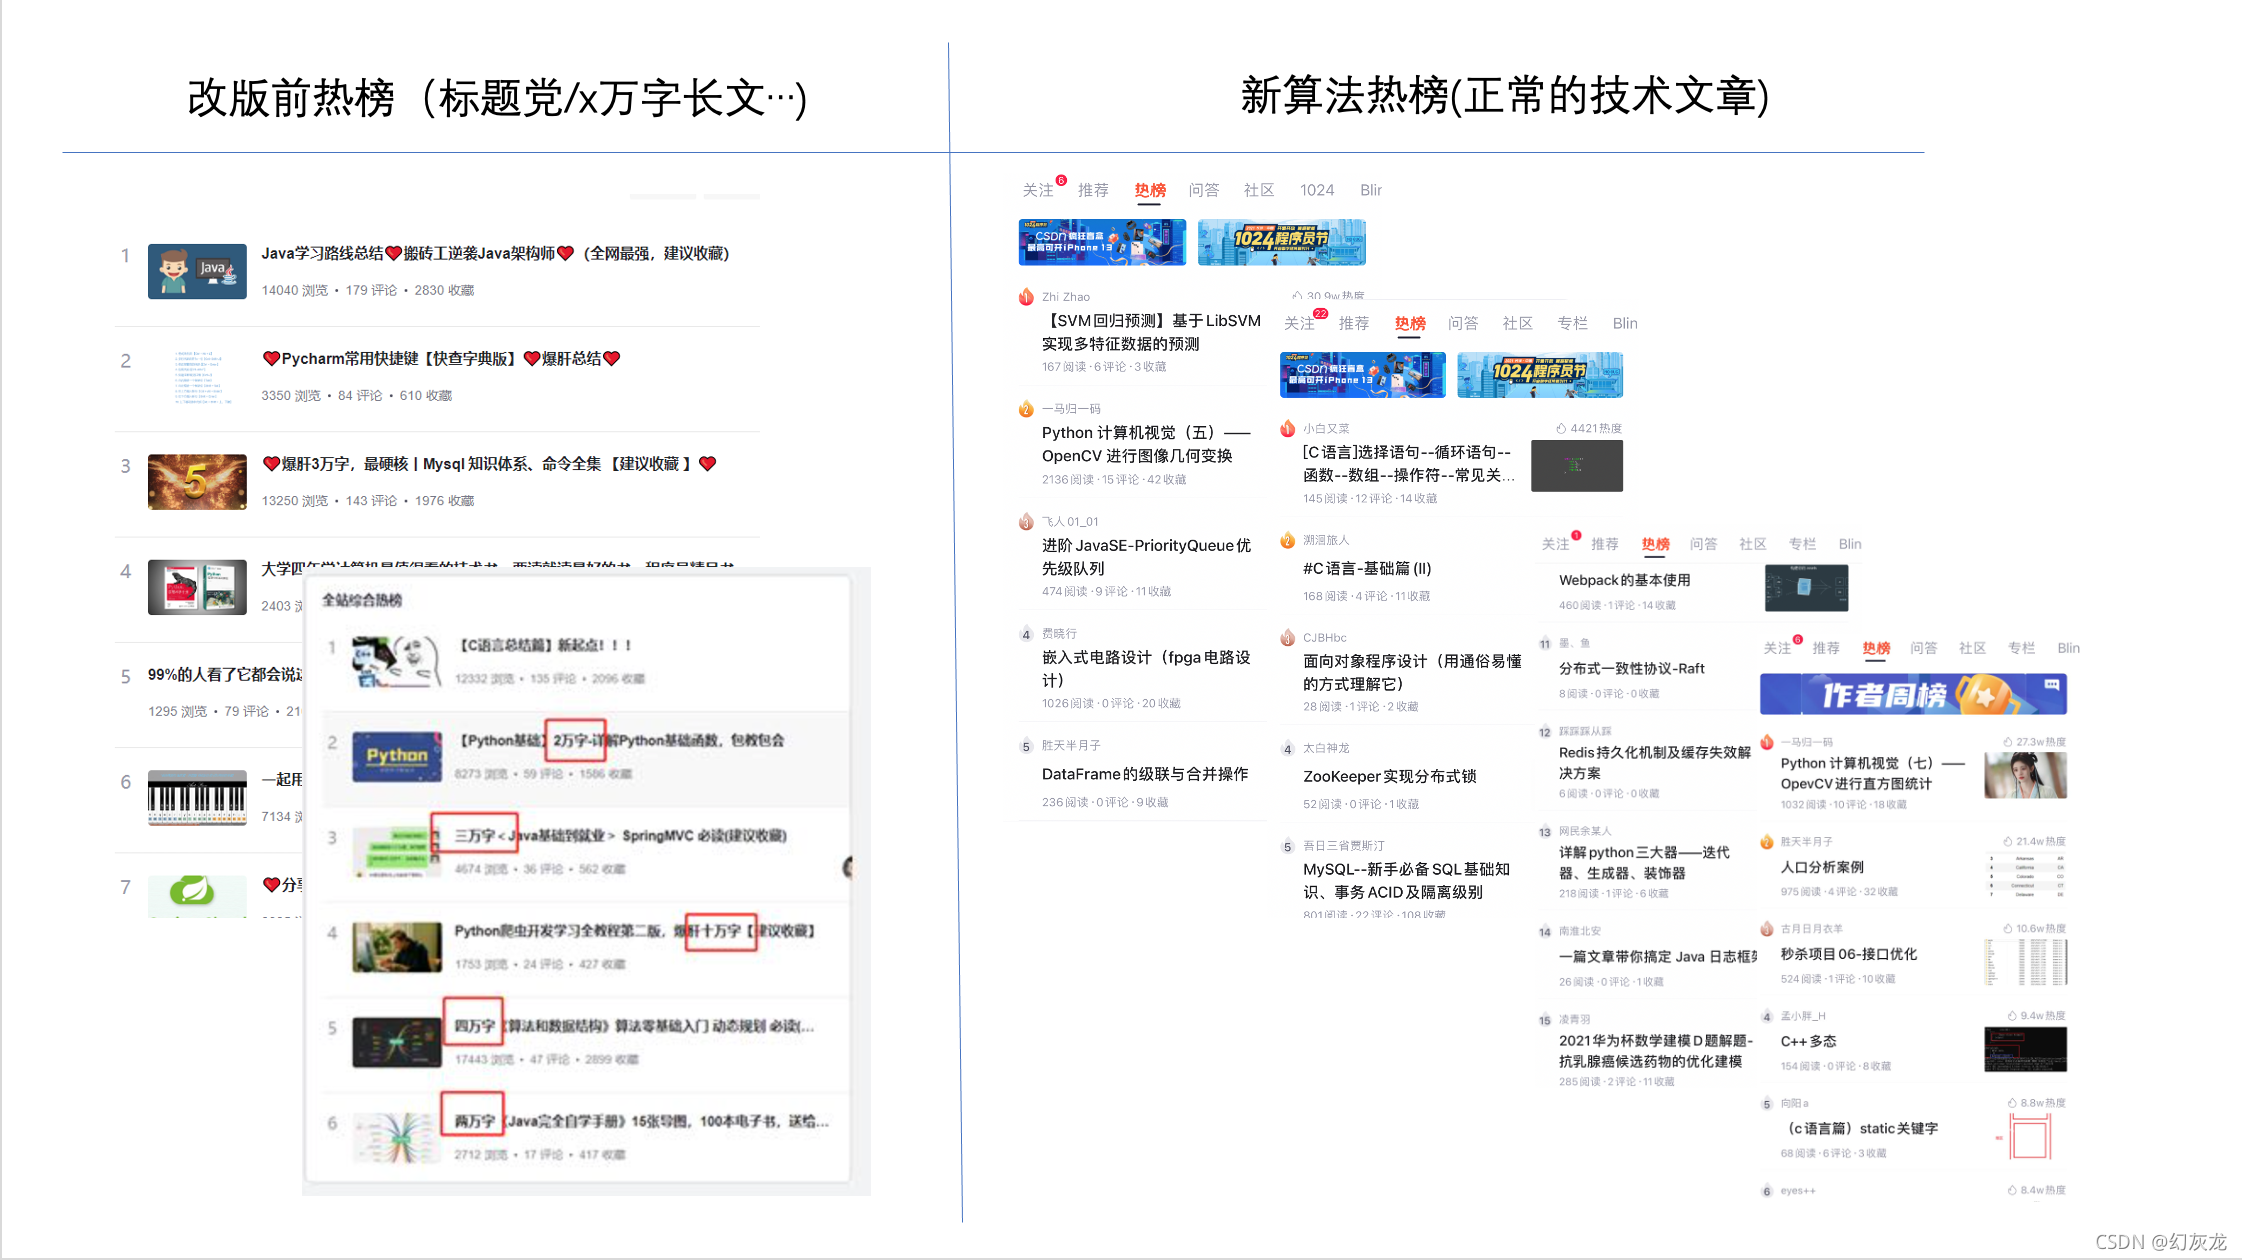Click flame icon beside 飞人01_01
This screenshot has width=2242, height=1260.
pyautogui.click(x=1026, y=521)
